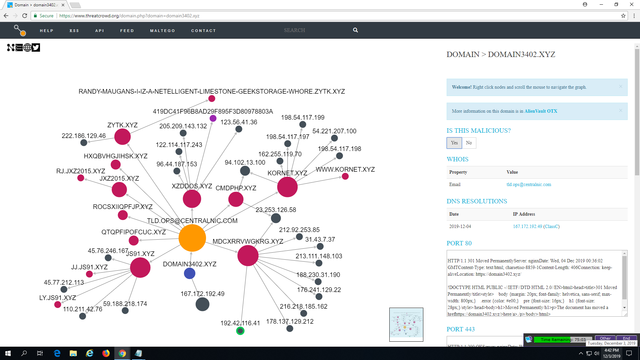Open the Twitter icon link
640x360 pixels.
point(36,48)
